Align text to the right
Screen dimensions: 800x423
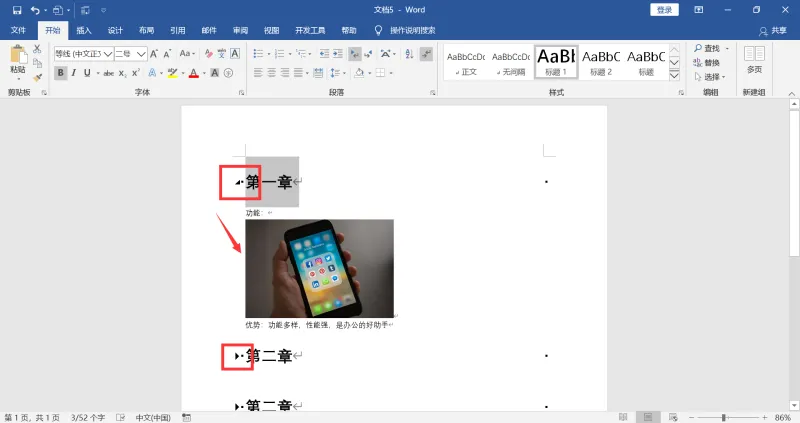pyautogui.click(x=285, y=73)
